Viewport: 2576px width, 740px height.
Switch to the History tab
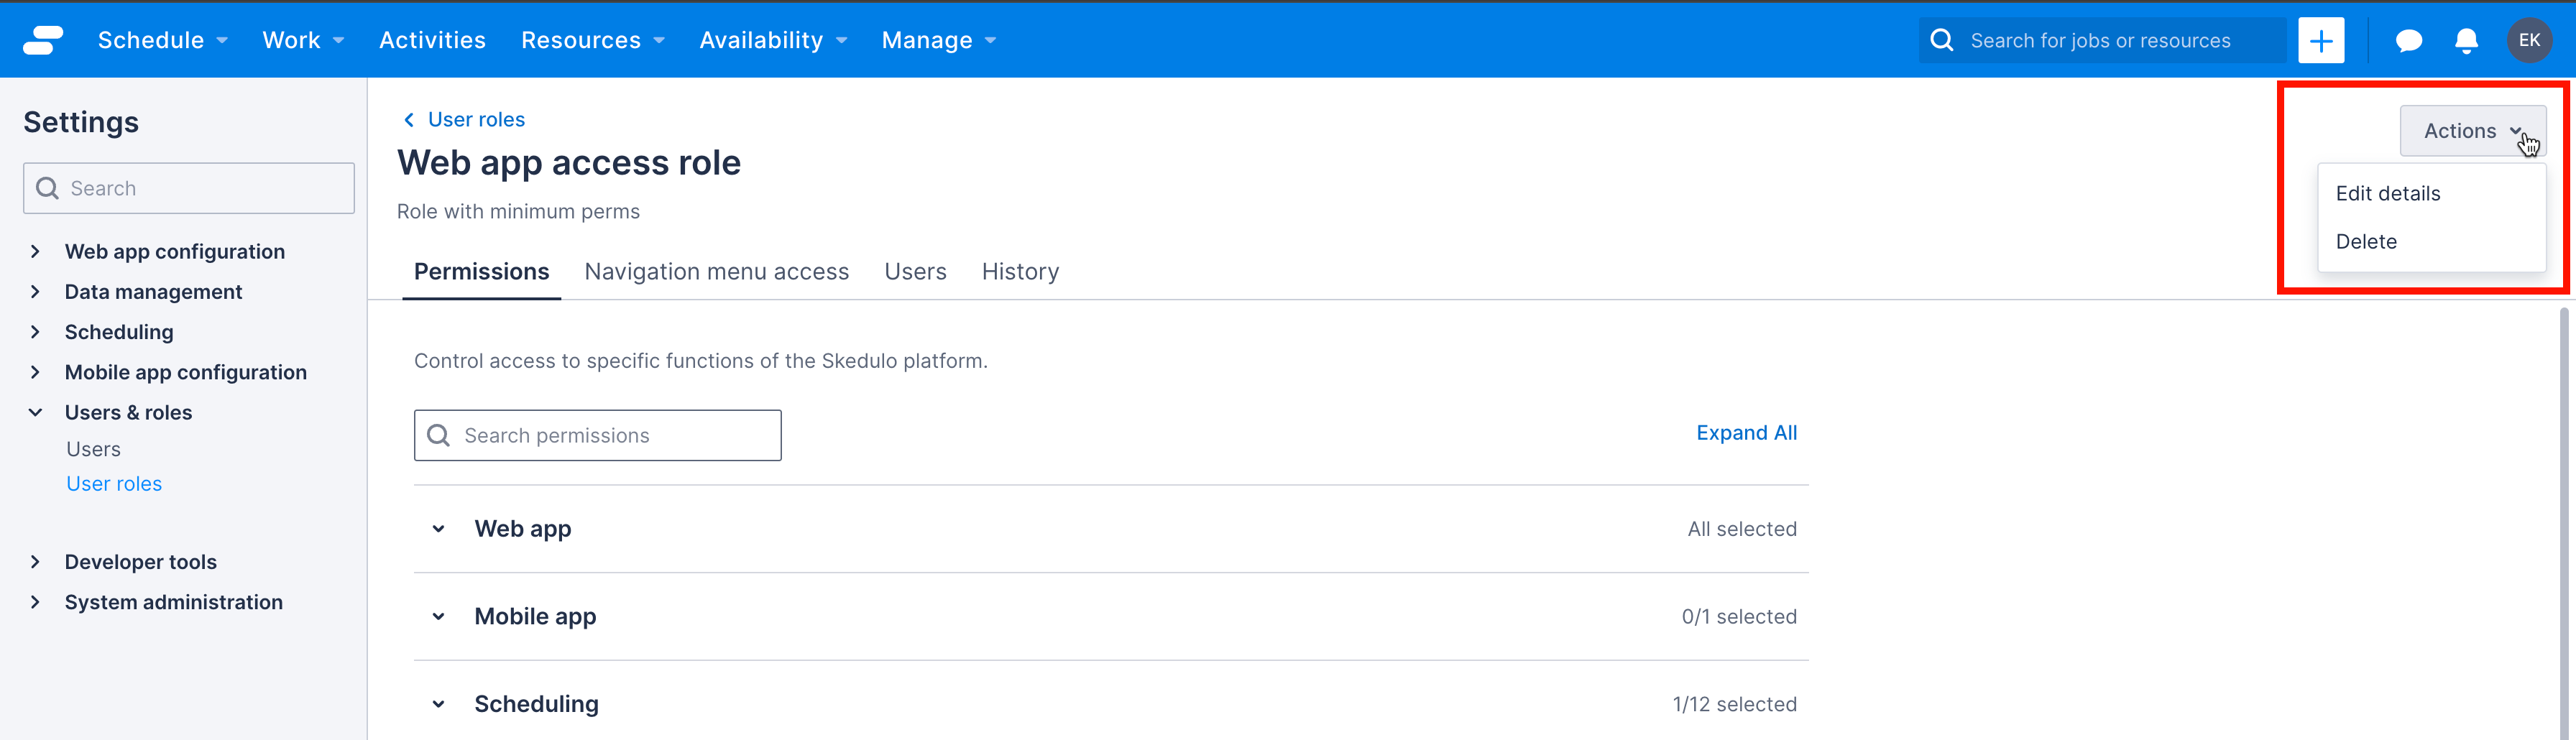point(1020,271)
